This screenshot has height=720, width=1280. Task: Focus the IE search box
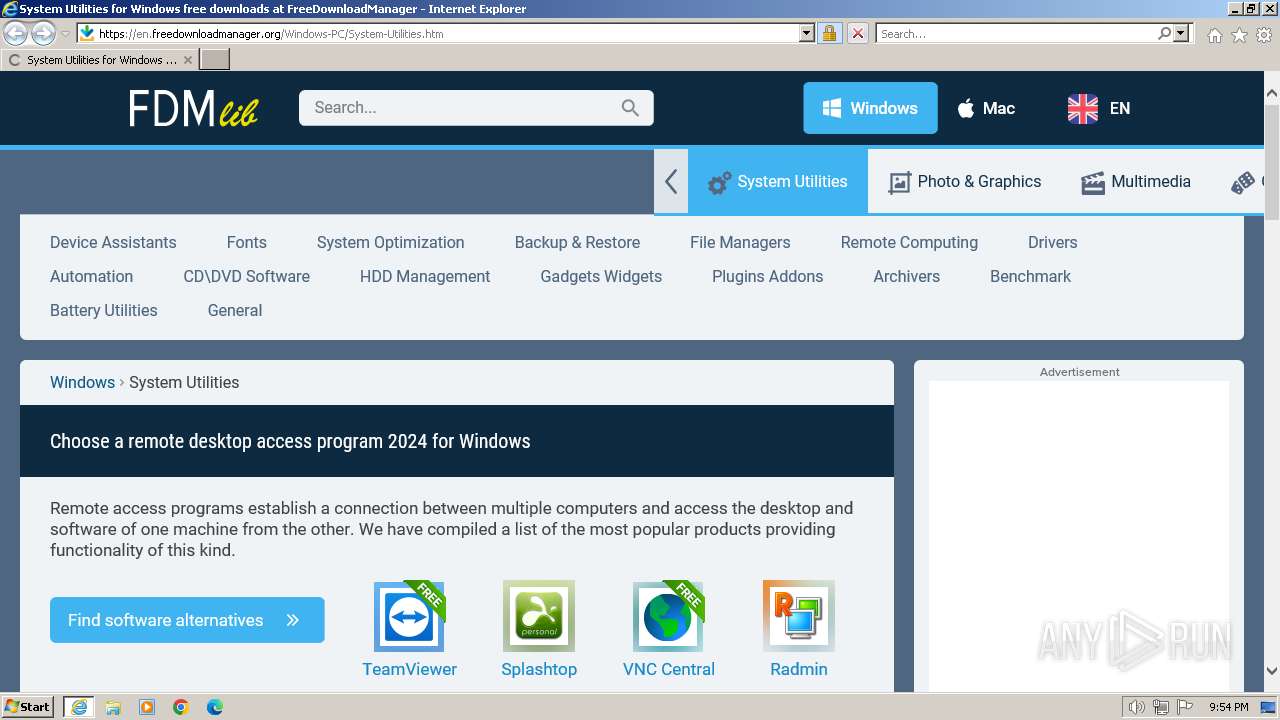point(1016,33)
